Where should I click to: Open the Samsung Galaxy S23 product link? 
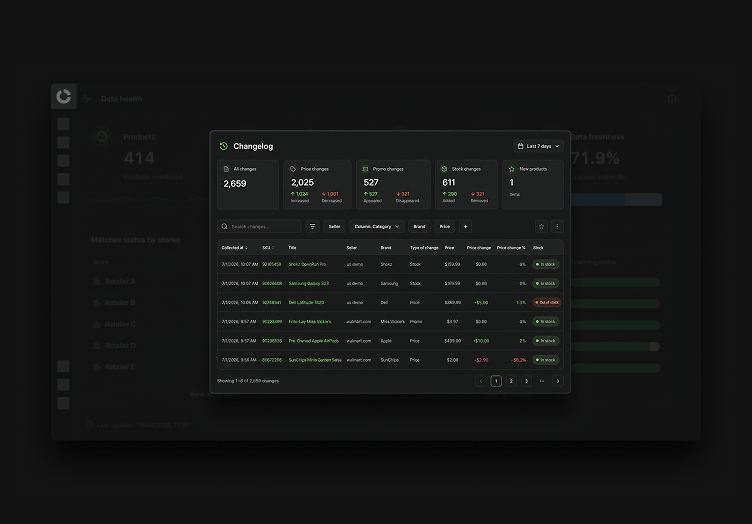(x=308, y=283)
